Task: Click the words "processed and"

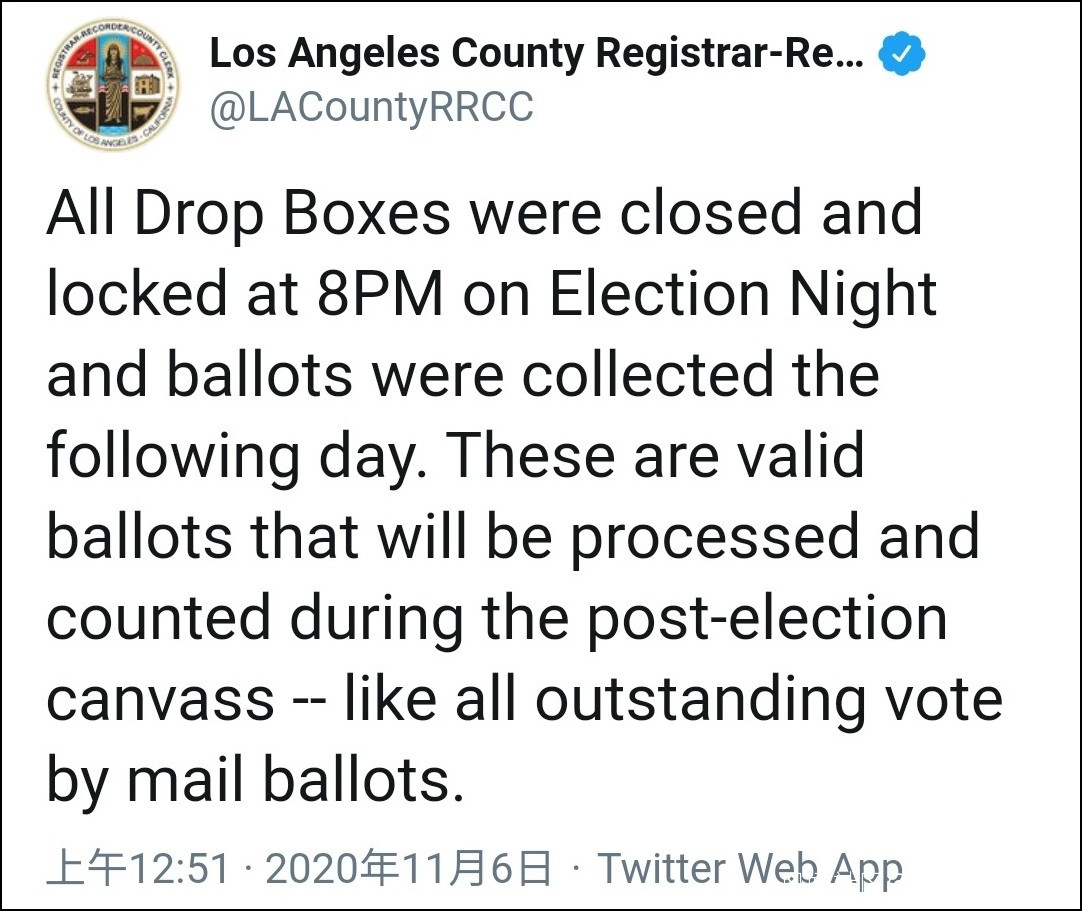Action: 775,537
